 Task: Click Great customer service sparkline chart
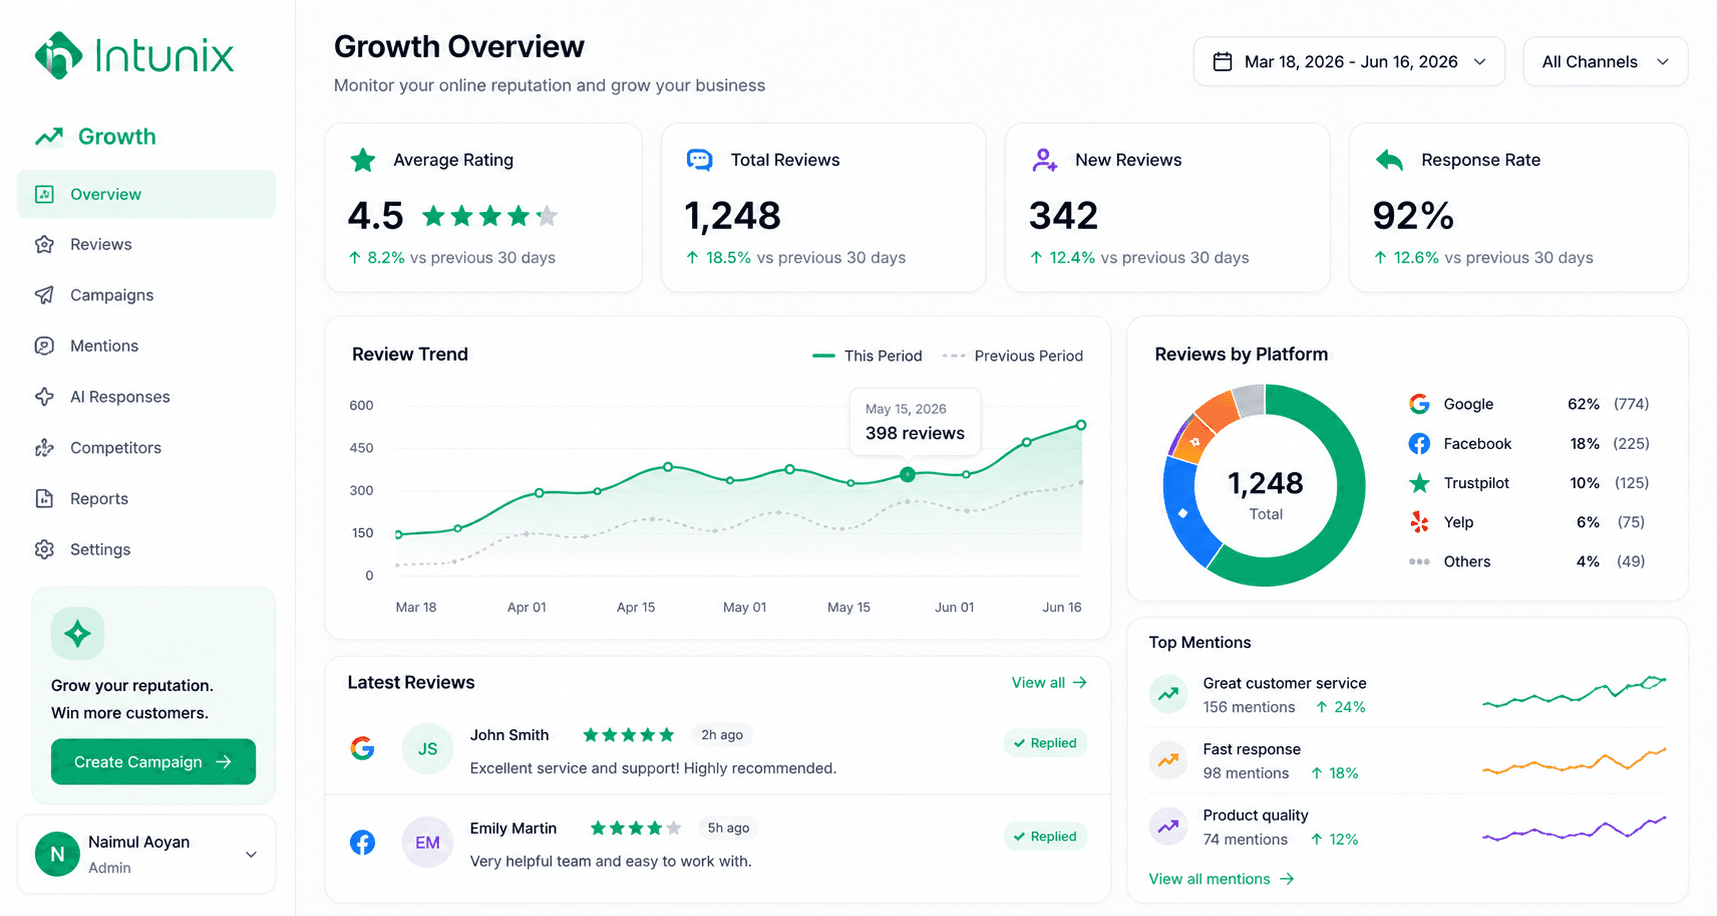pyautogui.click(x=1574, y=692)
